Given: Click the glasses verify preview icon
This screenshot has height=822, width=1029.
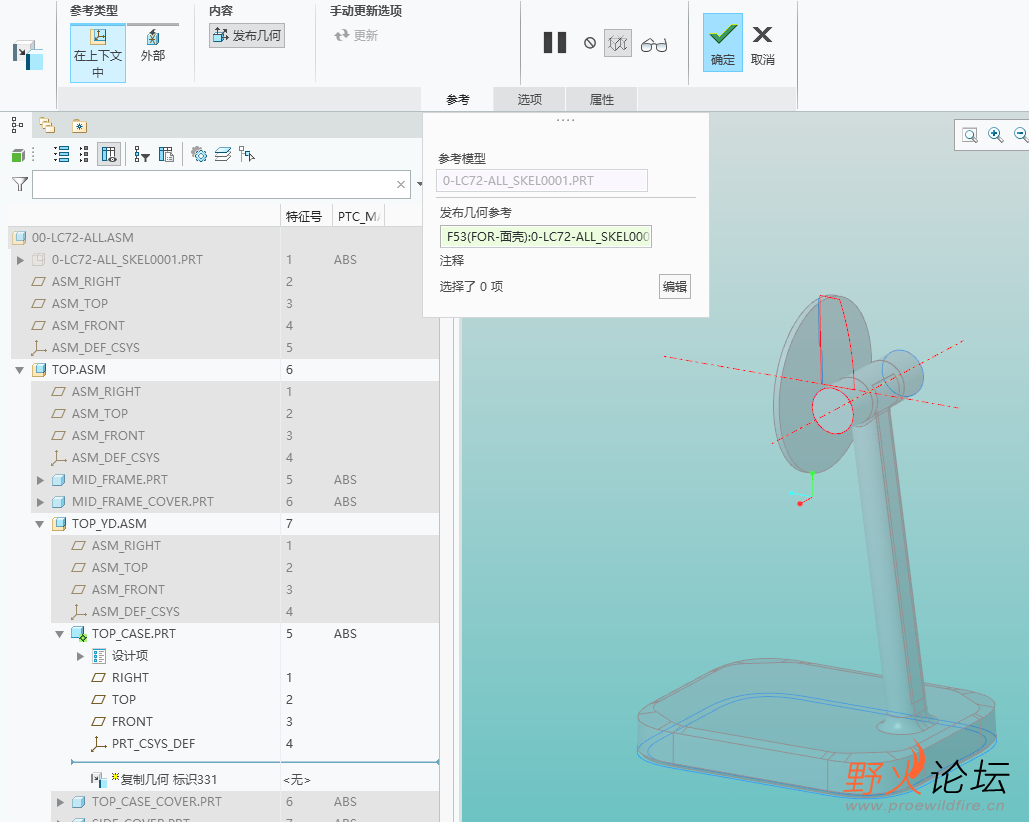Looking at the screenshot, I should point(654,45).
